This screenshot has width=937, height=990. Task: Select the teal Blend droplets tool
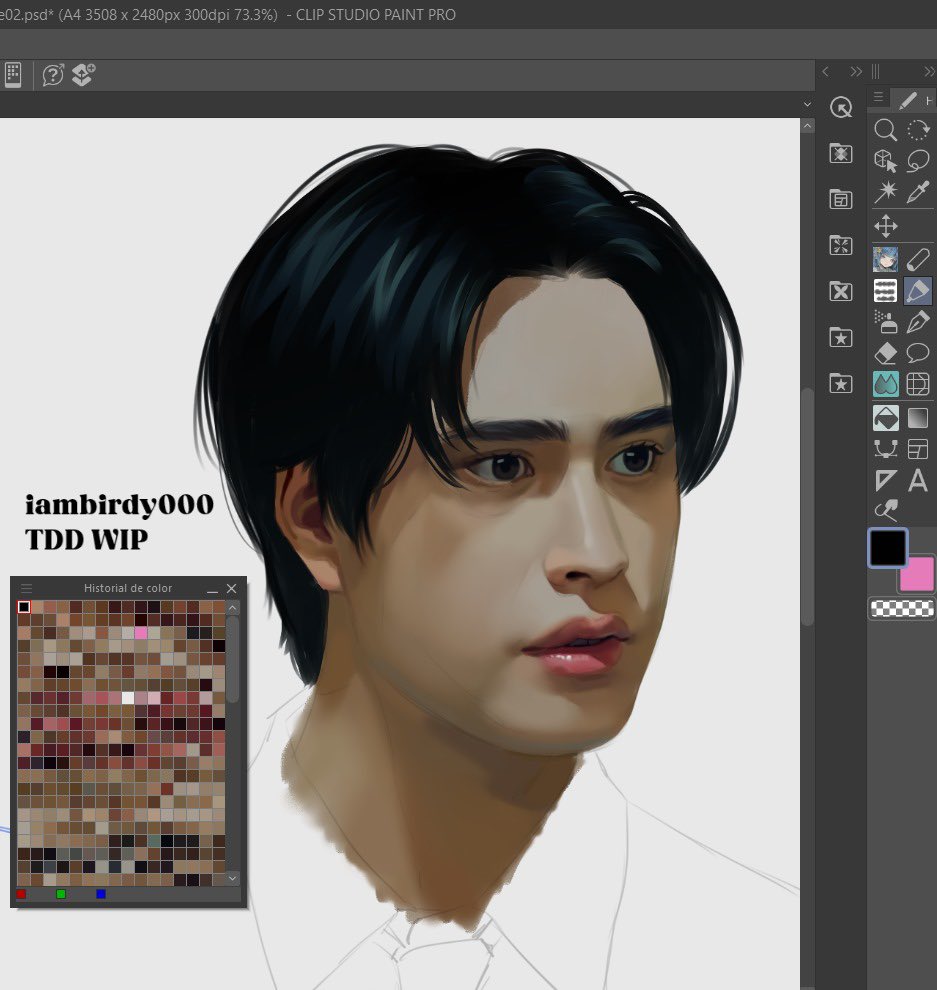point(885,384)
